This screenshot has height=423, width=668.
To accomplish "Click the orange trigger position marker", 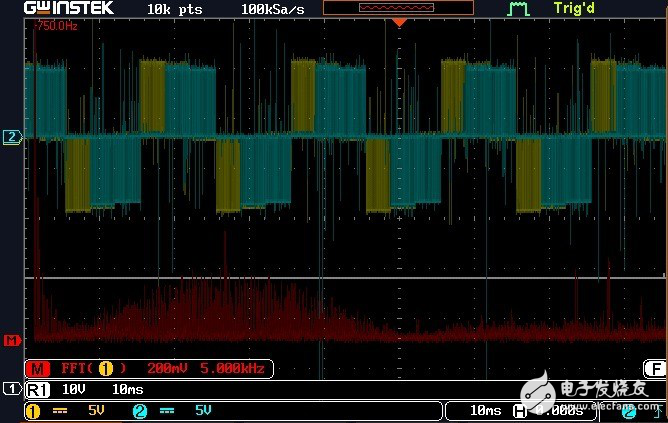I will [x=399, y=21].
